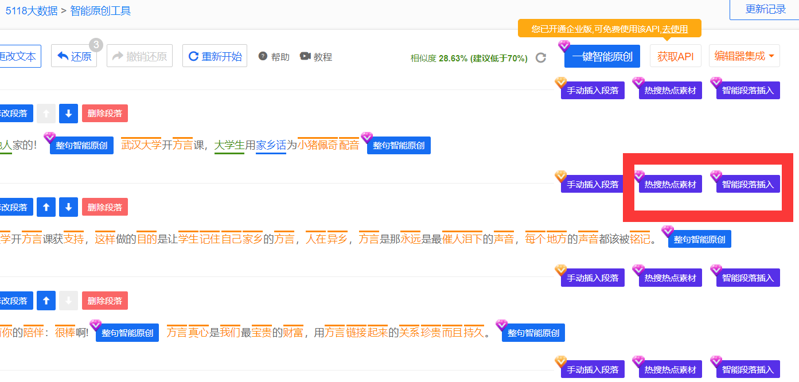This screenshot has width=799, height=382.
Task: Select the highlighted word 宝贵
Action: coord(261,333)
